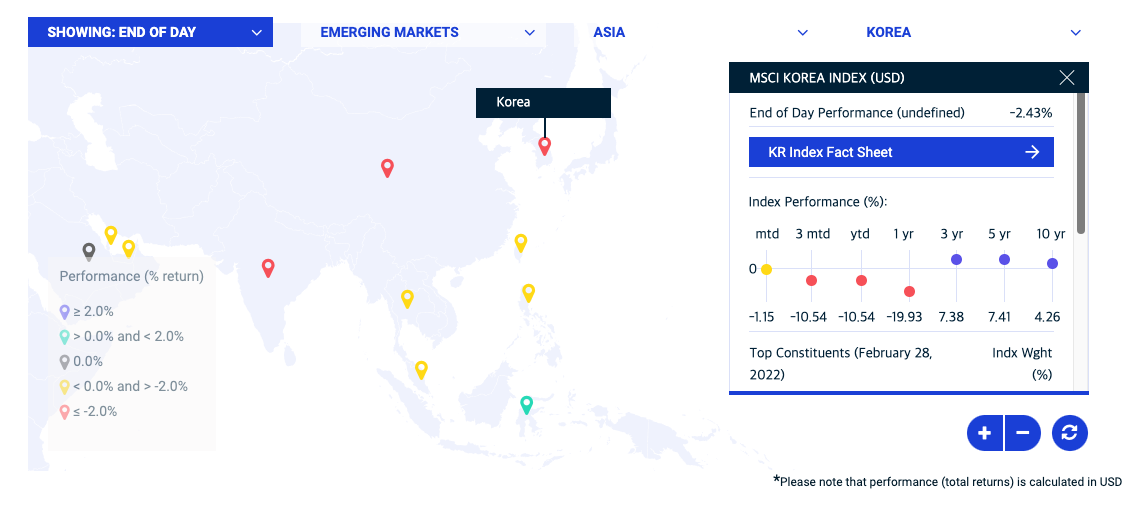Click the -19.93 one-year return value

[905, 317]
